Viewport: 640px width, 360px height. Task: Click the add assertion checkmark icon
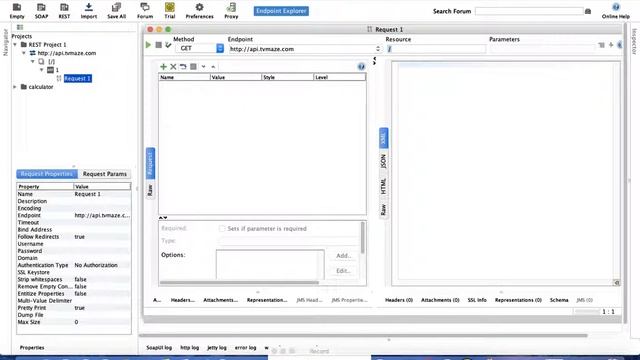pos(168,44)
